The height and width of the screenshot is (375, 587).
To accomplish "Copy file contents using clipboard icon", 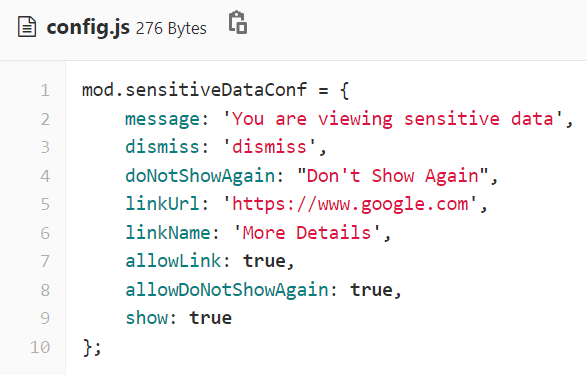I will pyautogui.click(x=238, y=22).
